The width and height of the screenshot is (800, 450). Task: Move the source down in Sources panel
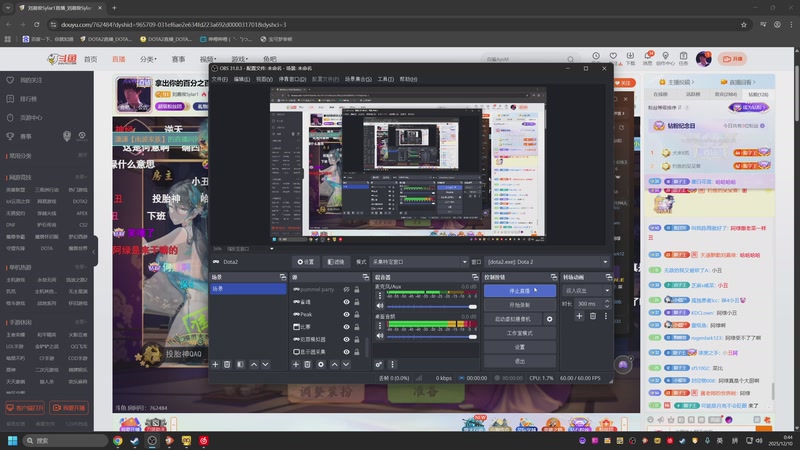(346, 364)
